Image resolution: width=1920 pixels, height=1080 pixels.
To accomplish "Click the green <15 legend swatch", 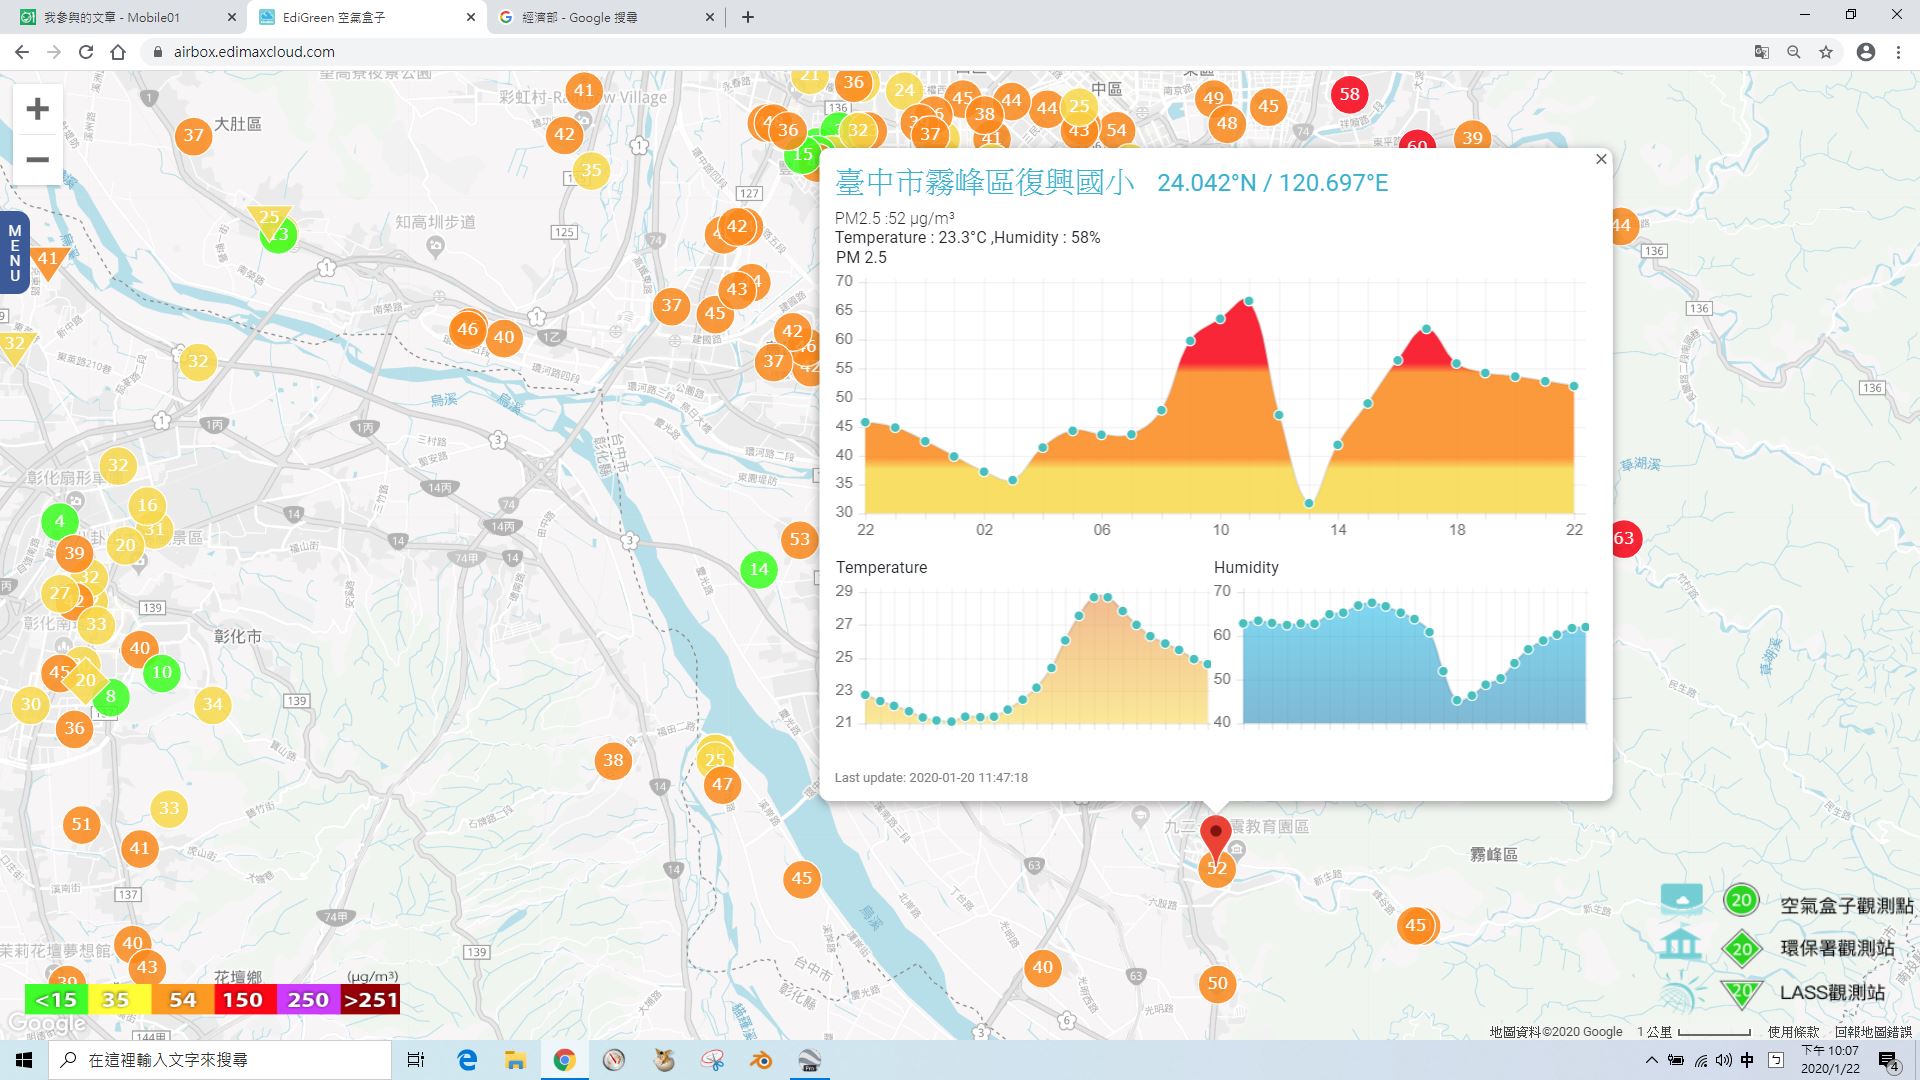I will (56, 1000).
